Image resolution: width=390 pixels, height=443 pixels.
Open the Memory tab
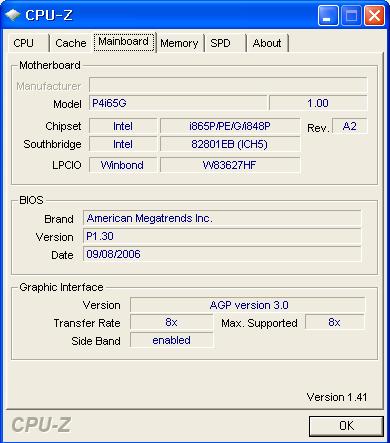(180, 43)
